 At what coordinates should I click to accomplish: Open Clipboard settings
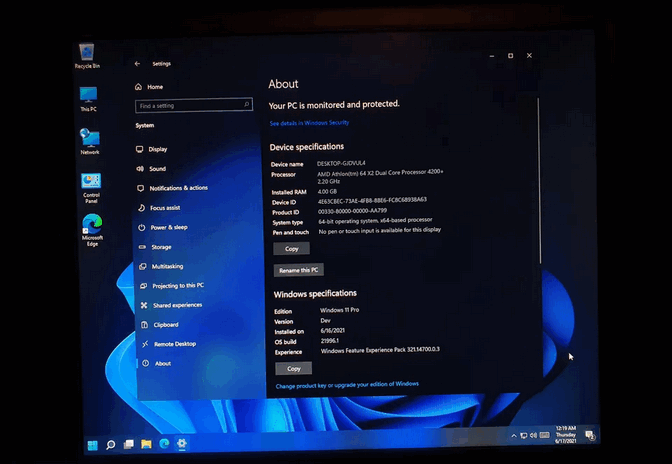click(x=160, y=325)
